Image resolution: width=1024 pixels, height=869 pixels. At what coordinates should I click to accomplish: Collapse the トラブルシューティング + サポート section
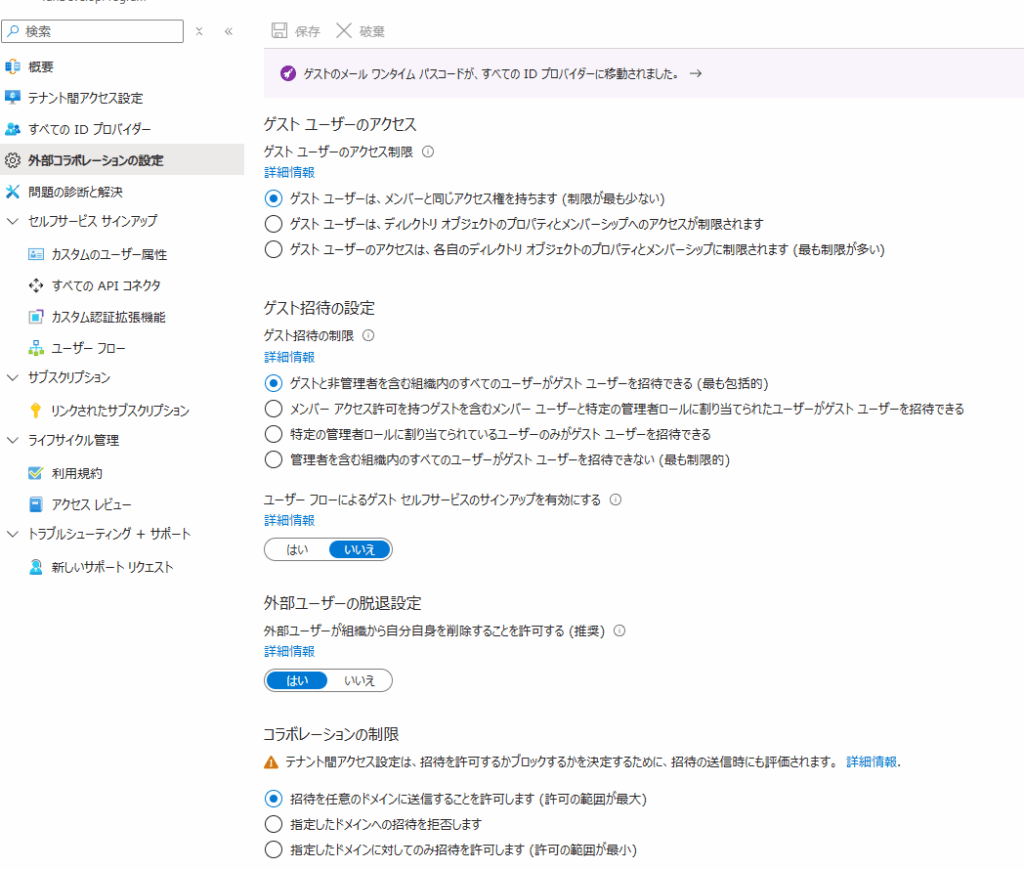[x=13, y=534]
